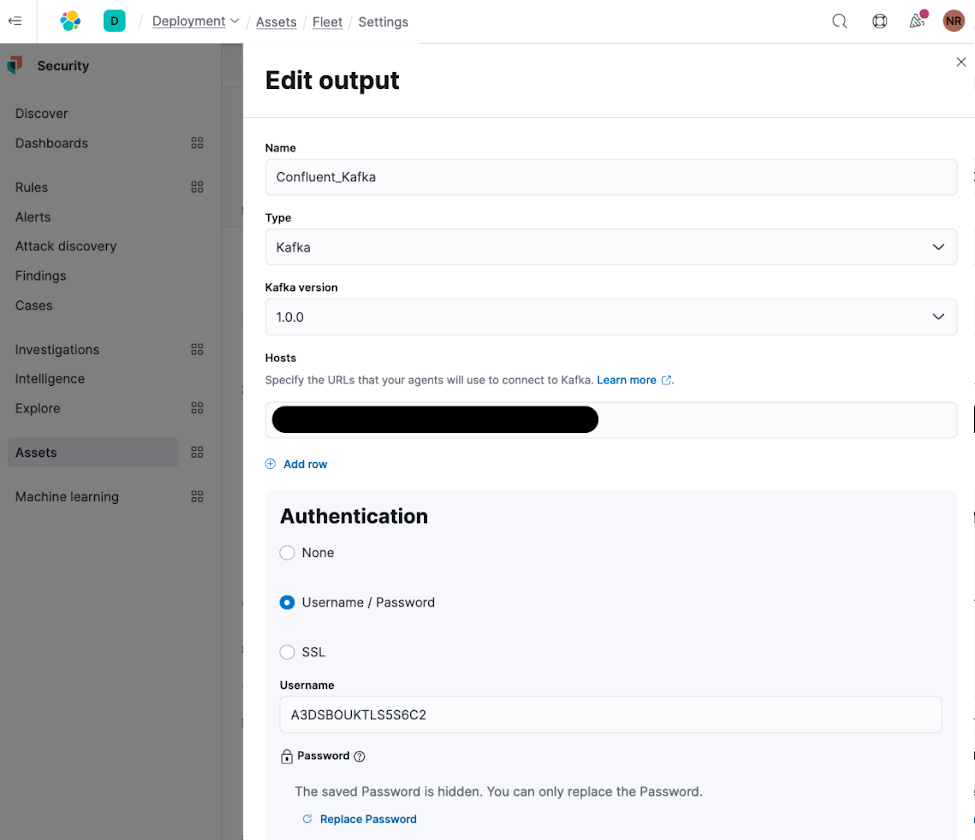975x840 pixels.
Task: Open the Kafka version 1.0.0 dropdown
Action: (x=611, y=317)
